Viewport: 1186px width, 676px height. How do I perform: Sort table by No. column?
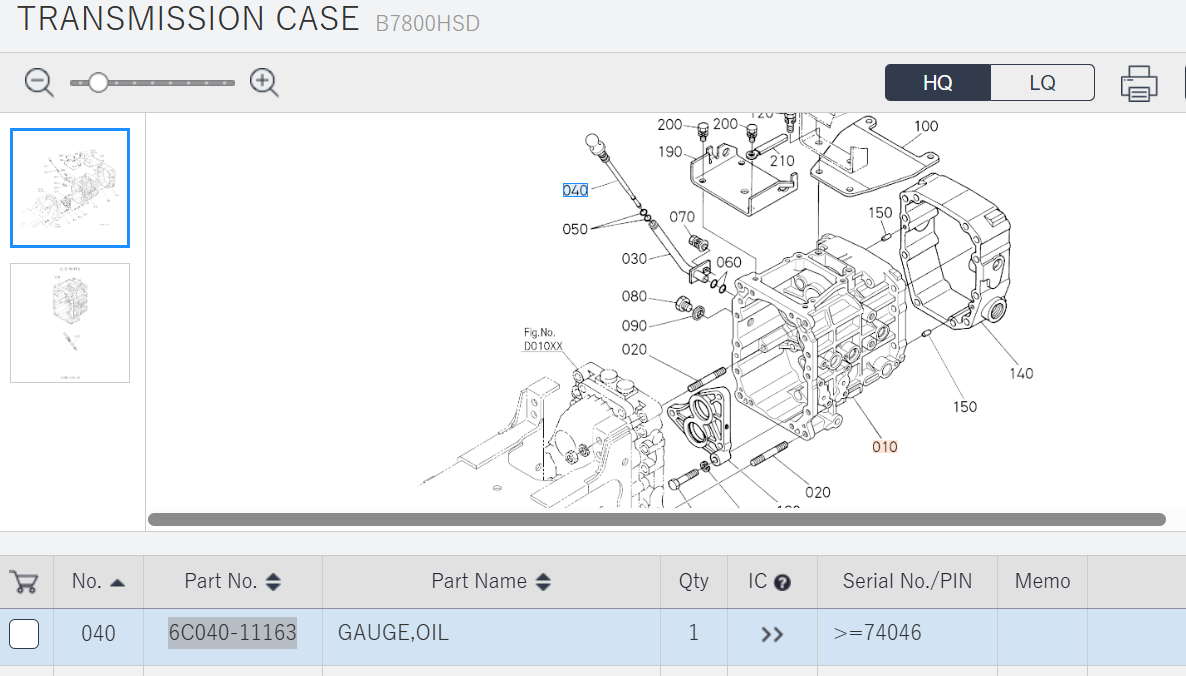(98, 581)
